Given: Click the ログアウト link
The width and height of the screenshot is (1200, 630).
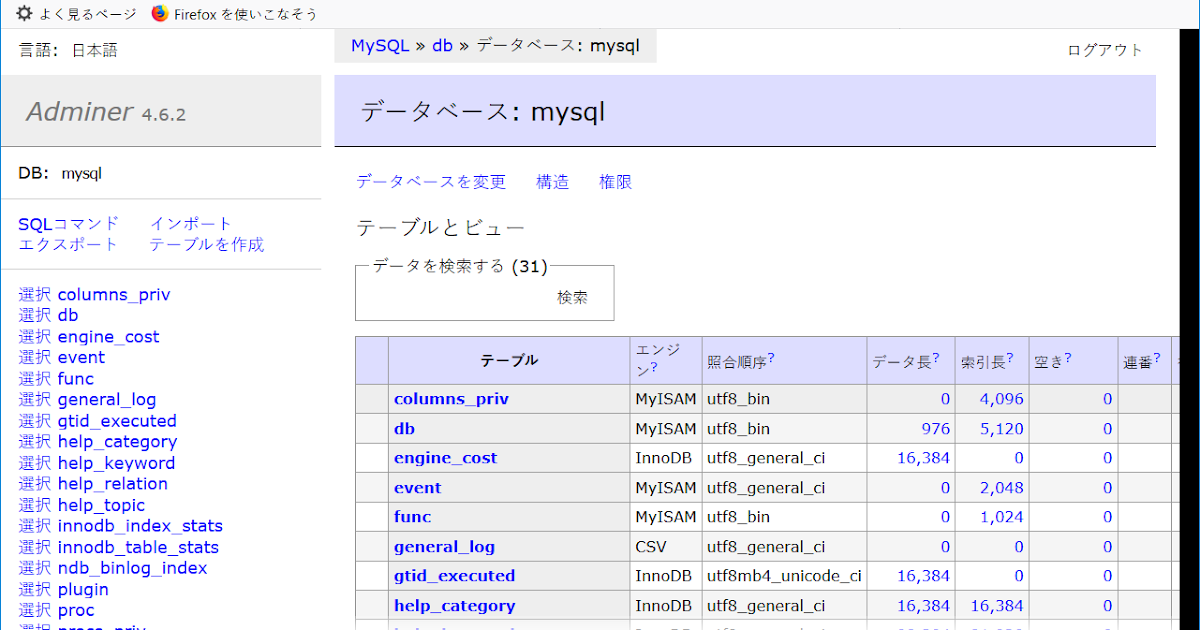Looking at the screenshot, I should (1105, 49).
